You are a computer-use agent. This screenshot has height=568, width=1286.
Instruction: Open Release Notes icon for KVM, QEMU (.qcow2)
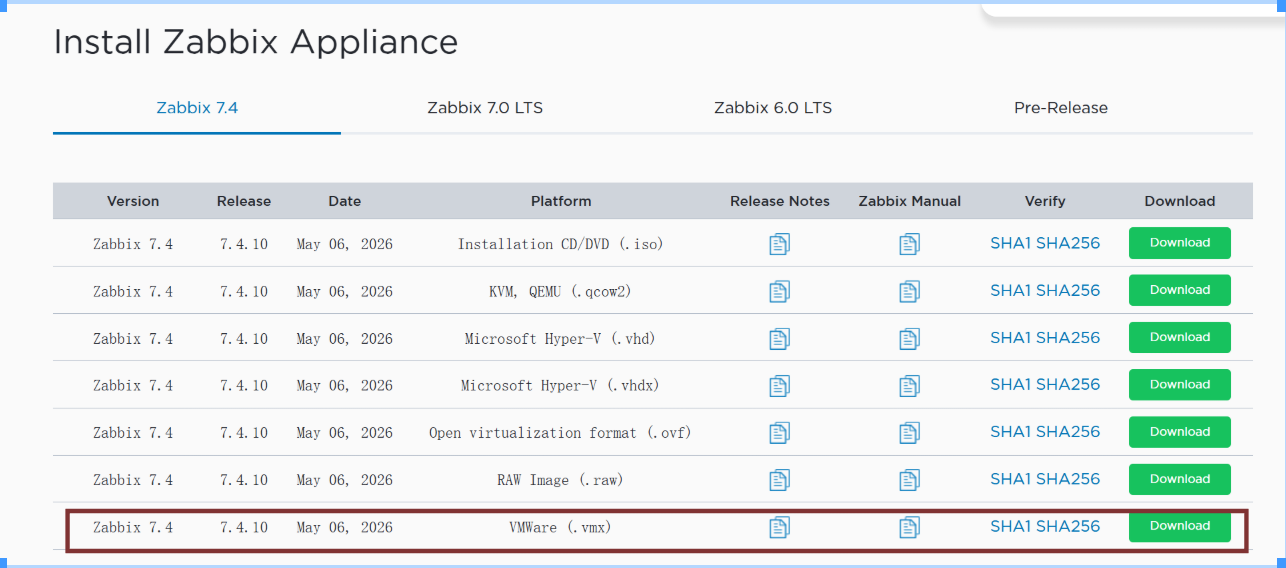click(780, 291)
